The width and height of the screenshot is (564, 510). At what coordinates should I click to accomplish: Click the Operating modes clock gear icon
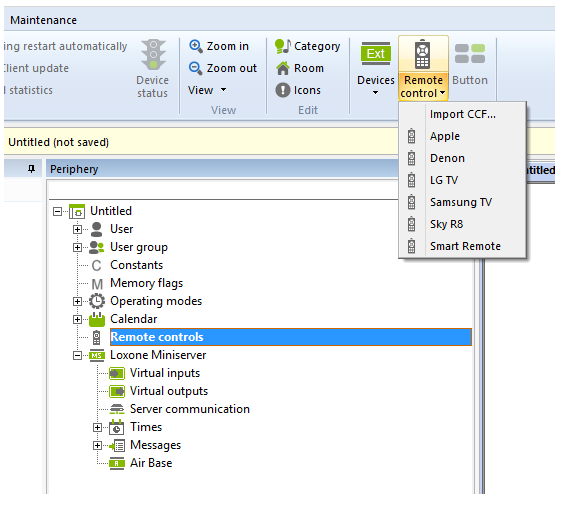pyautogui.click(x=97, y=301)
